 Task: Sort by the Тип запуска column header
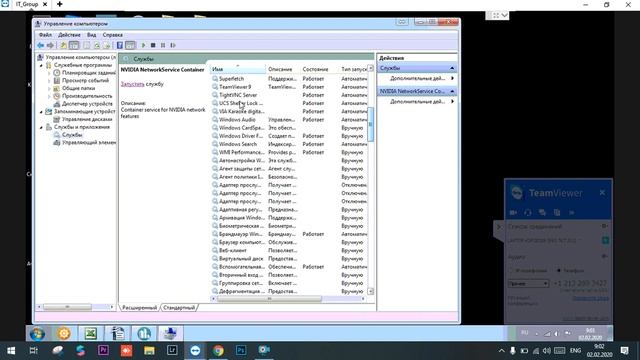click(x=353, y=69)
